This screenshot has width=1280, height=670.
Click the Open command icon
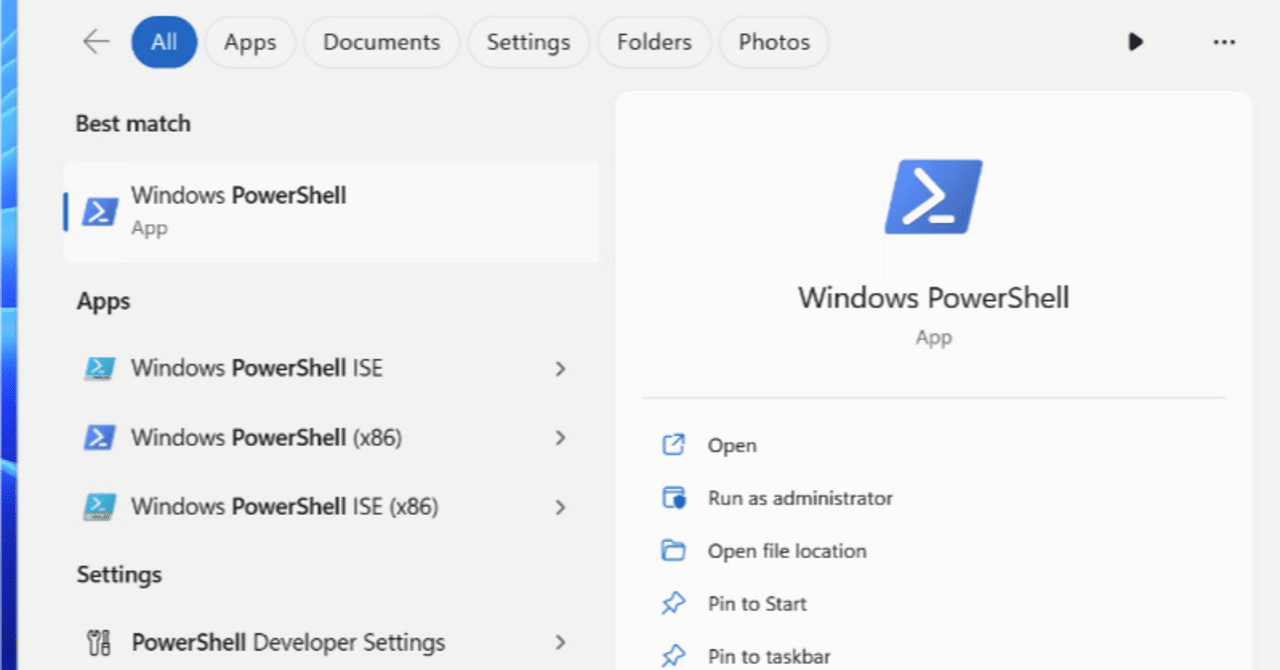[x=674, y=445]
